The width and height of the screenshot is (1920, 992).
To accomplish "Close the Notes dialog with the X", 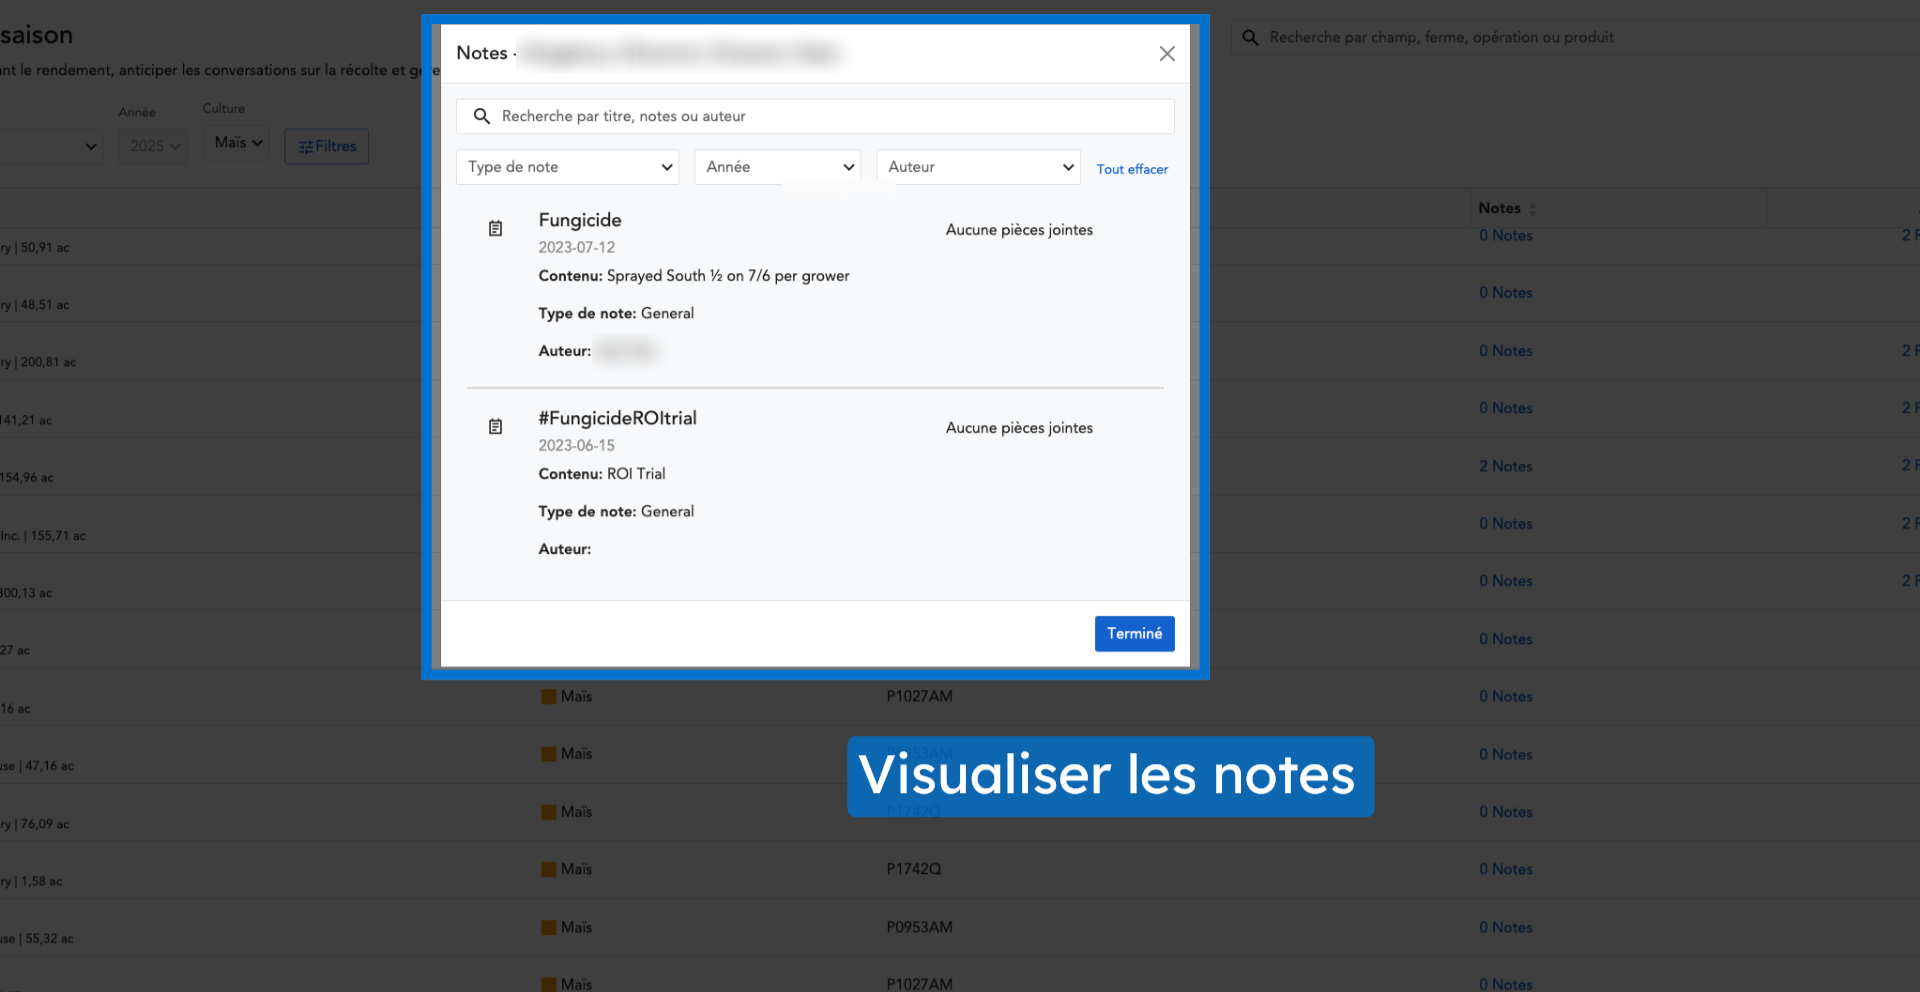I will click(1167, 54).
